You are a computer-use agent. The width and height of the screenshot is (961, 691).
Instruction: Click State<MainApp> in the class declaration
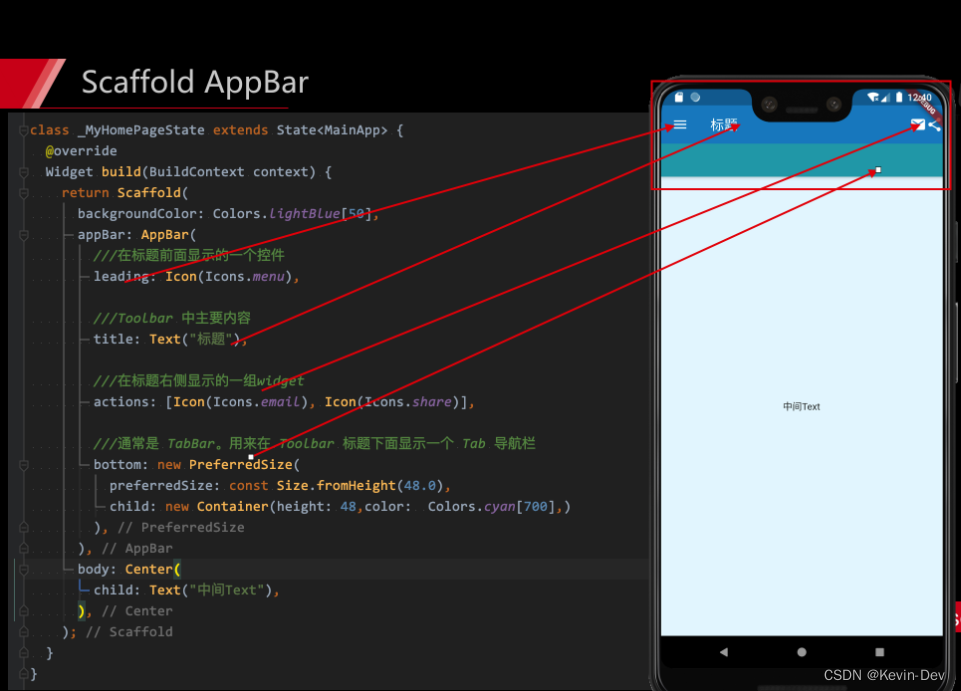(332, 130)
